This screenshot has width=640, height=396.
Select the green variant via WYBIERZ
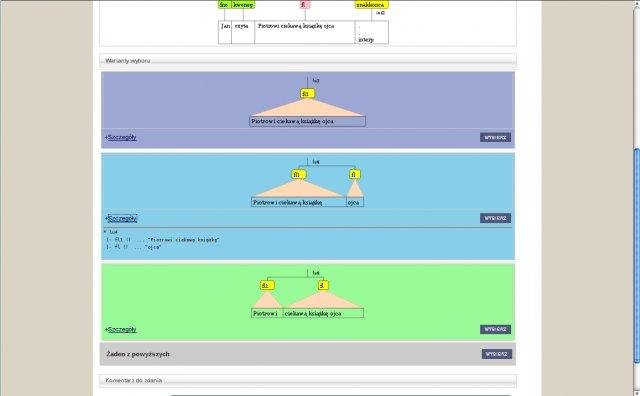[495, 329]
